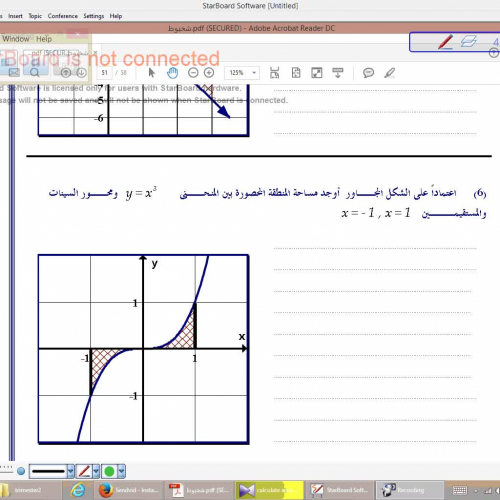The image size is (500, 500).
Task: Go to previous page with up arrow
Action: (x=66, y=73)
